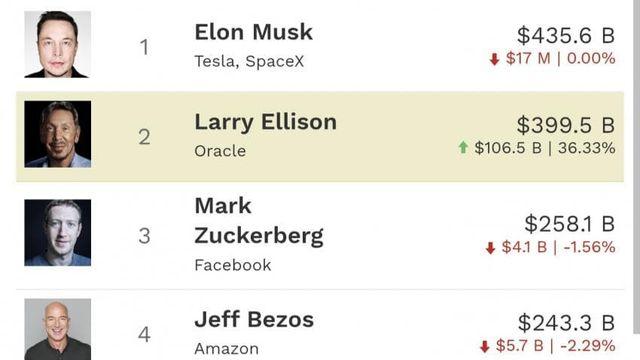Open the Larry Ellison name link
640x360 pixels.
tap(266, 122)
